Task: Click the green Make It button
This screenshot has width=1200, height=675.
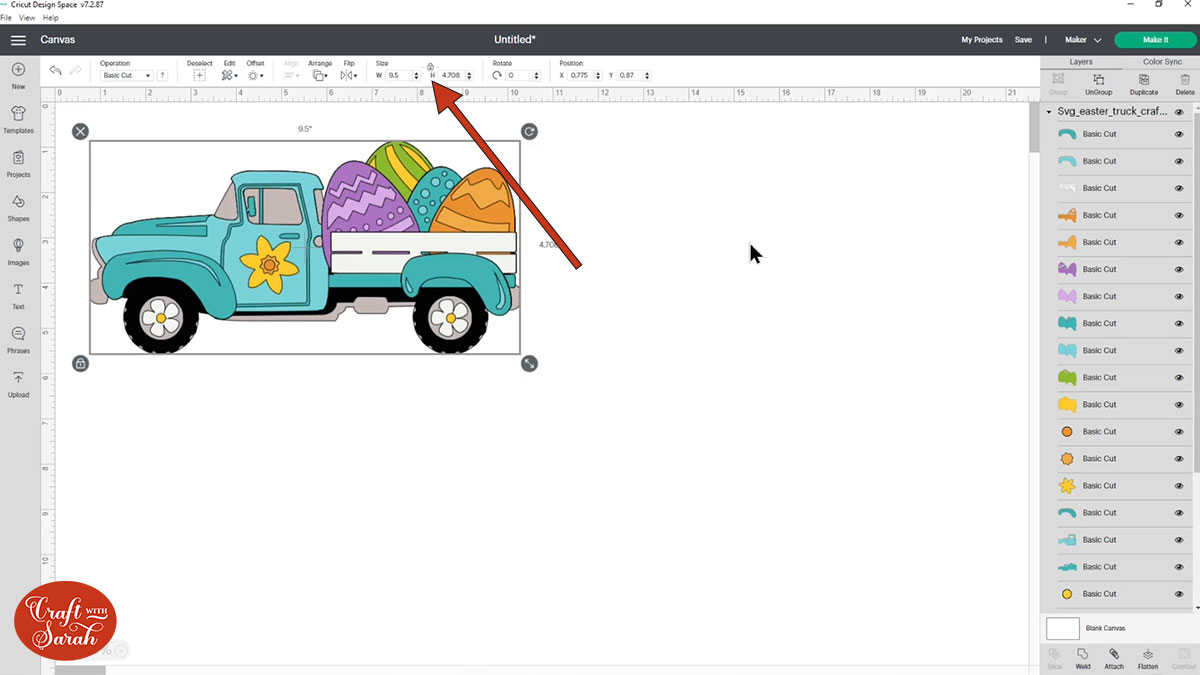Action: point(1155,39)
